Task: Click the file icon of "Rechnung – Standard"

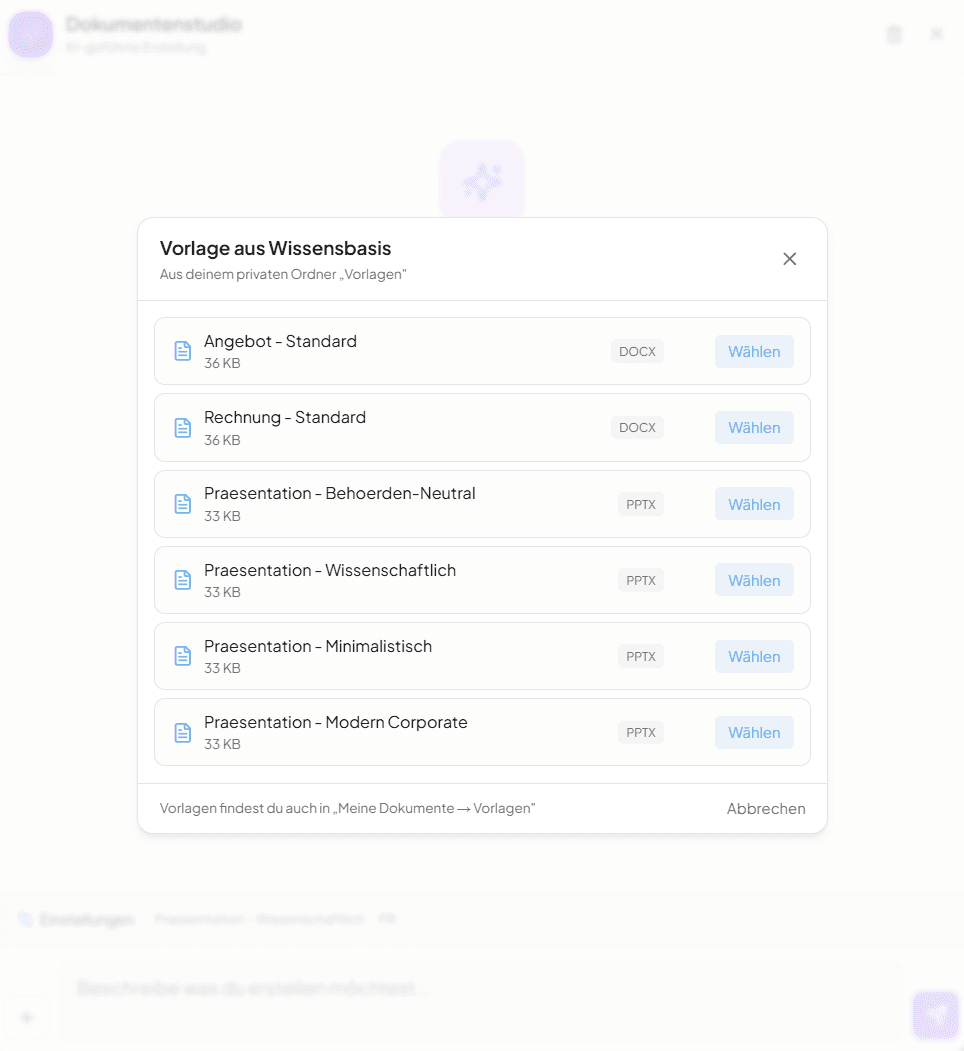Action: (182, 427)
